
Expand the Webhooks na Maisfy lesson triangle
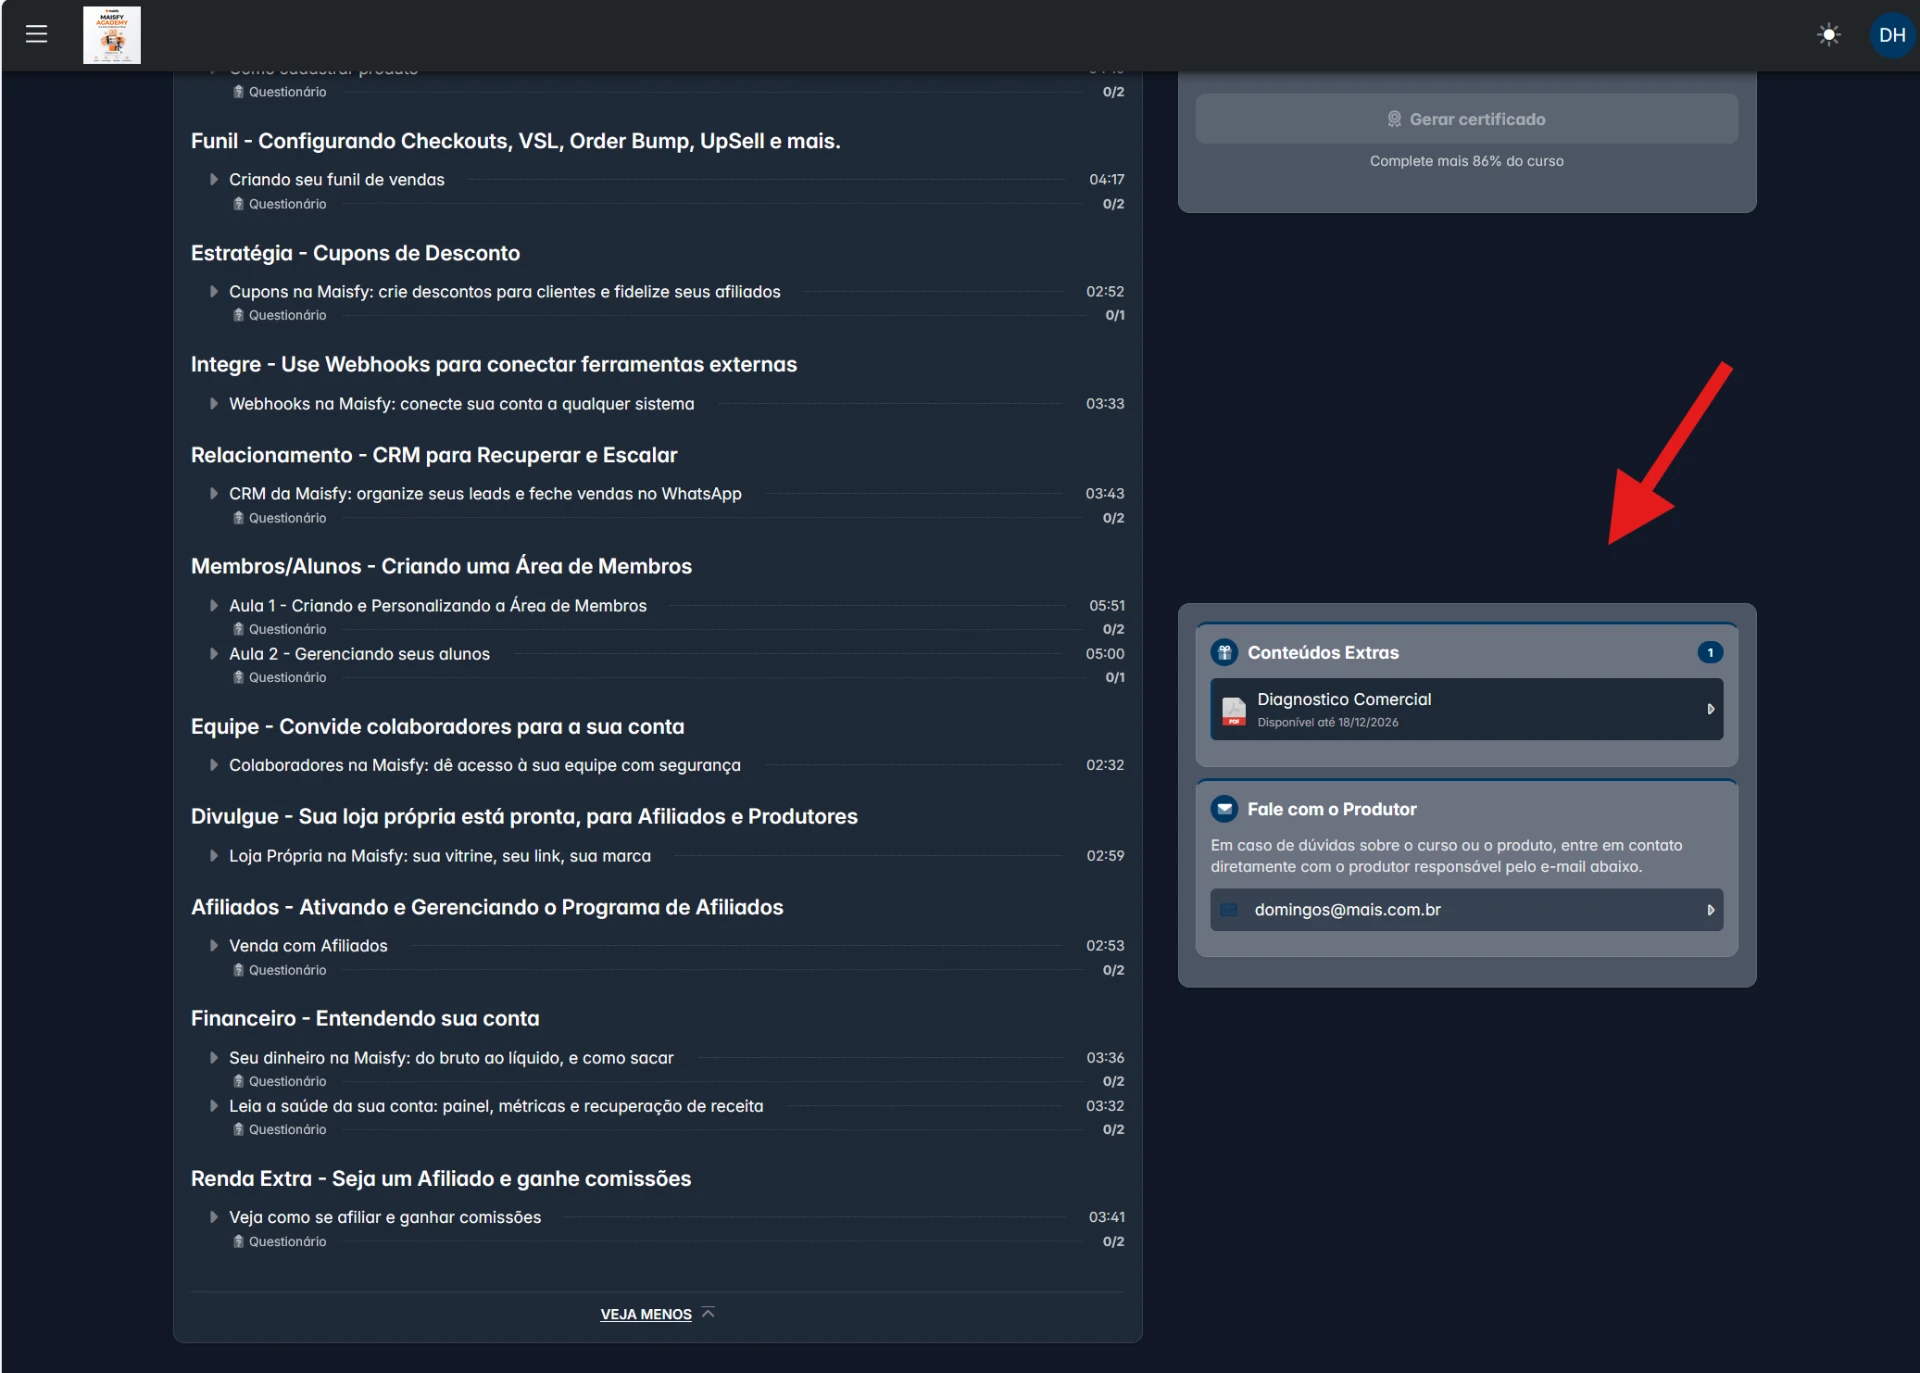coord(213,404)
